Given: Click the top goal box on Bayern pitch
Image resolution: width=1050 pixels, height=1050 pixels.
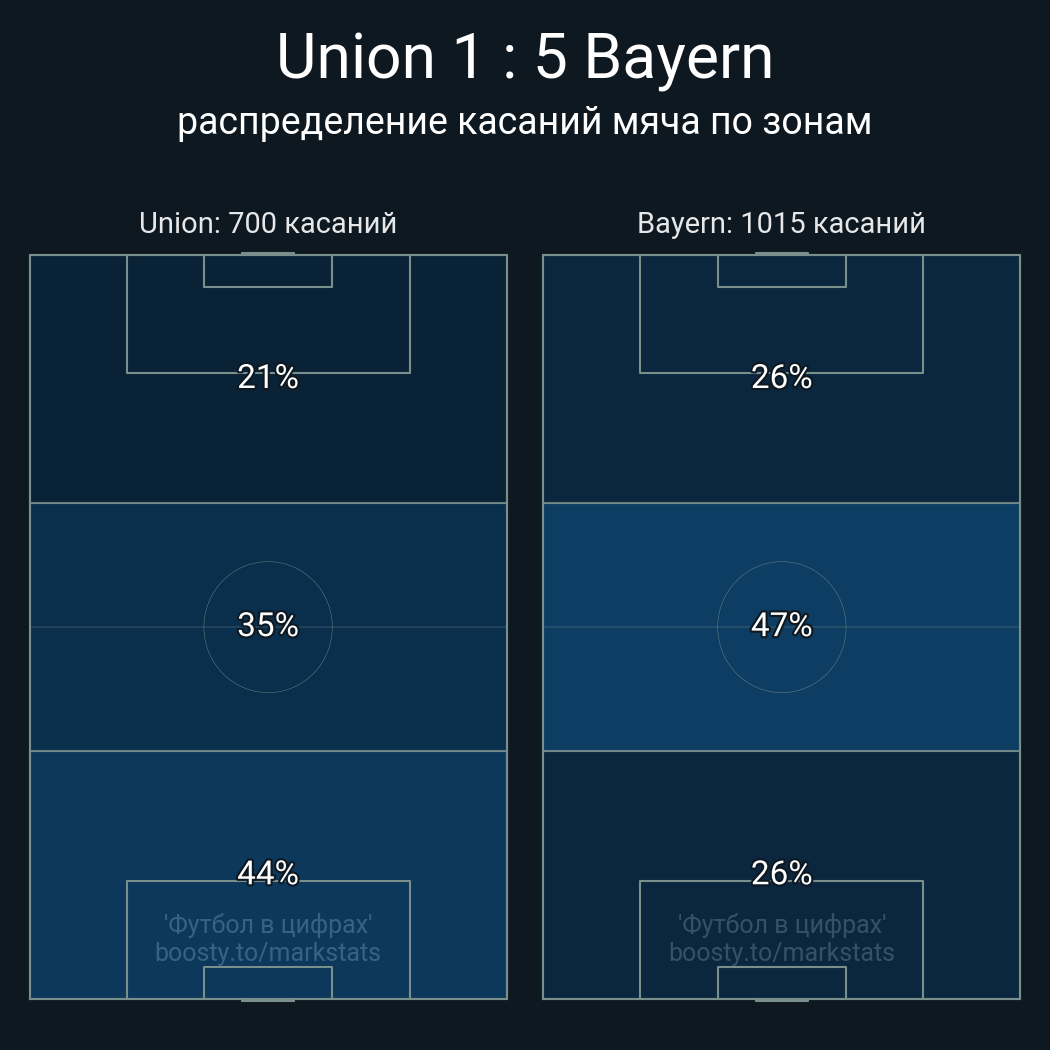Looking at the screenshot, I should pyautogui.click(x=781, y=271).
